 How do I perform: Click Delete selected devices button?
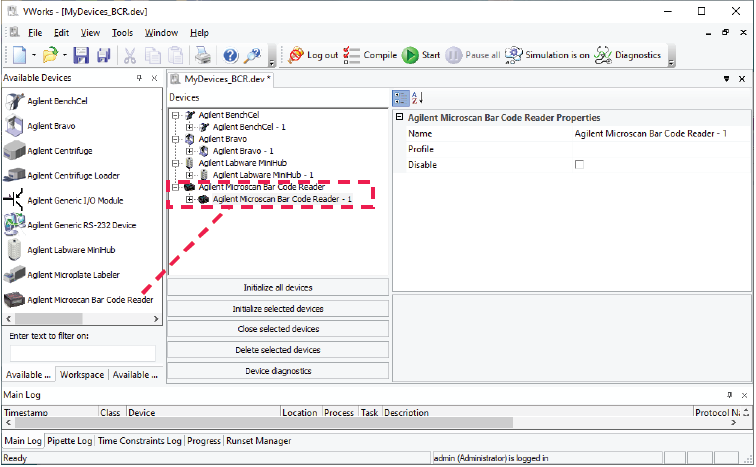[x=278, y=350]
